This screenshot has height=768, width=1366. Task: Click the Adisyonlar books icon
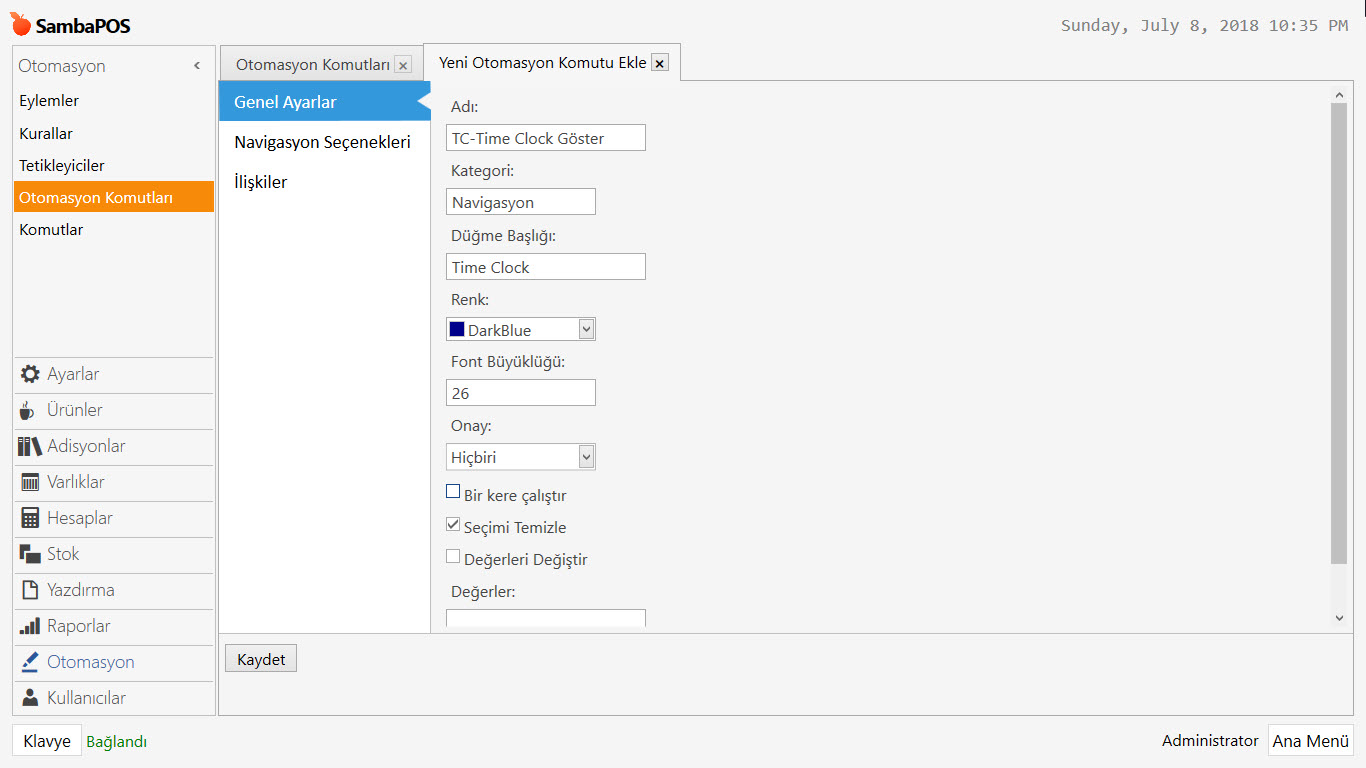[30, 446]
